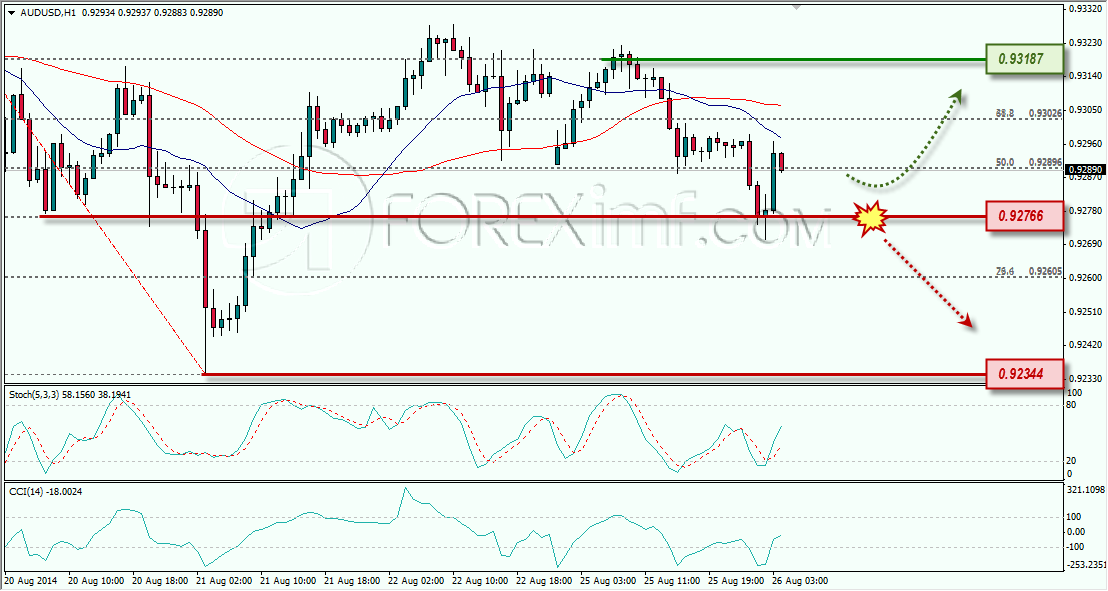Click the 25 Aug 03:00 time label
The width and height of the screenshot is (1108, 591).
[x=608, y=580]
